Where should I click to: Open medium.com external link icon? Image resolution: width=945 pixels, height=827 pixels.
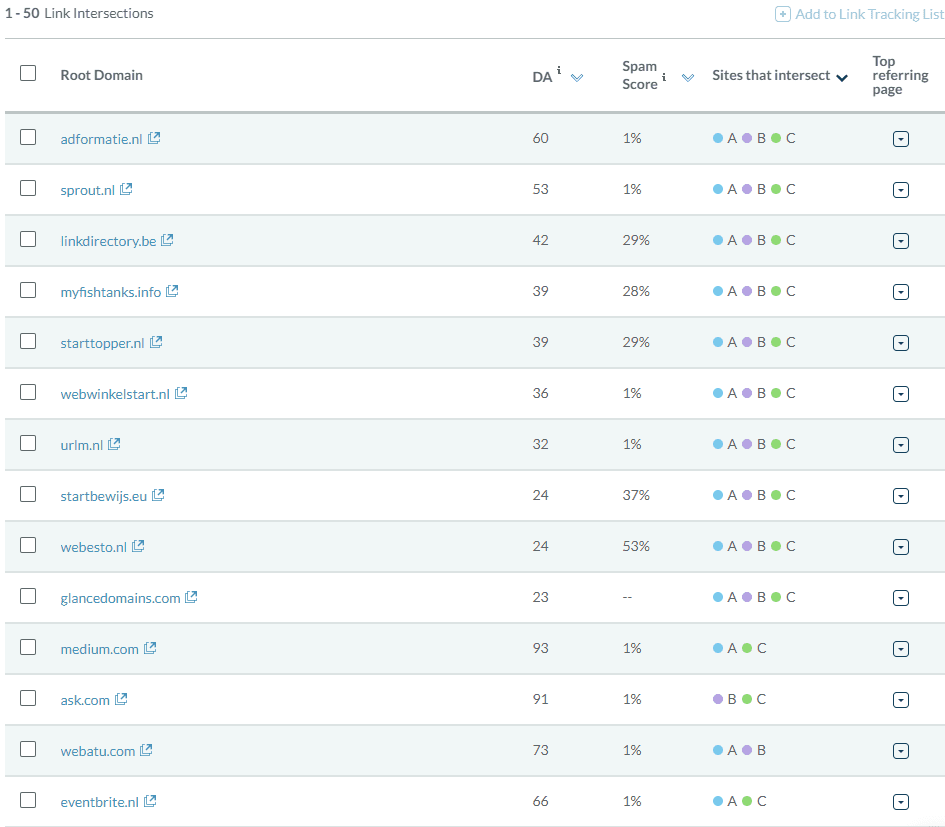point(150,648)
